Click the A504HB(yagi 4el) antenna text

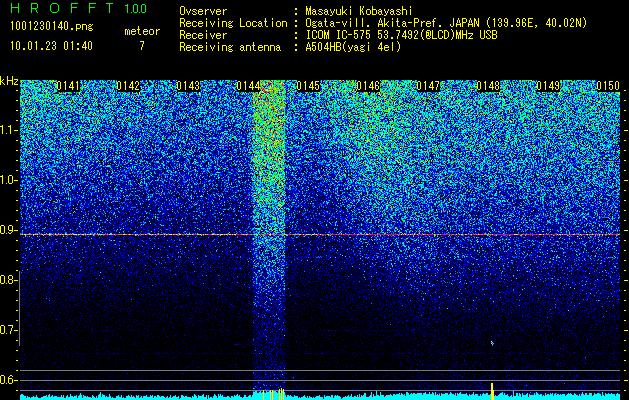tap(353, 47)
